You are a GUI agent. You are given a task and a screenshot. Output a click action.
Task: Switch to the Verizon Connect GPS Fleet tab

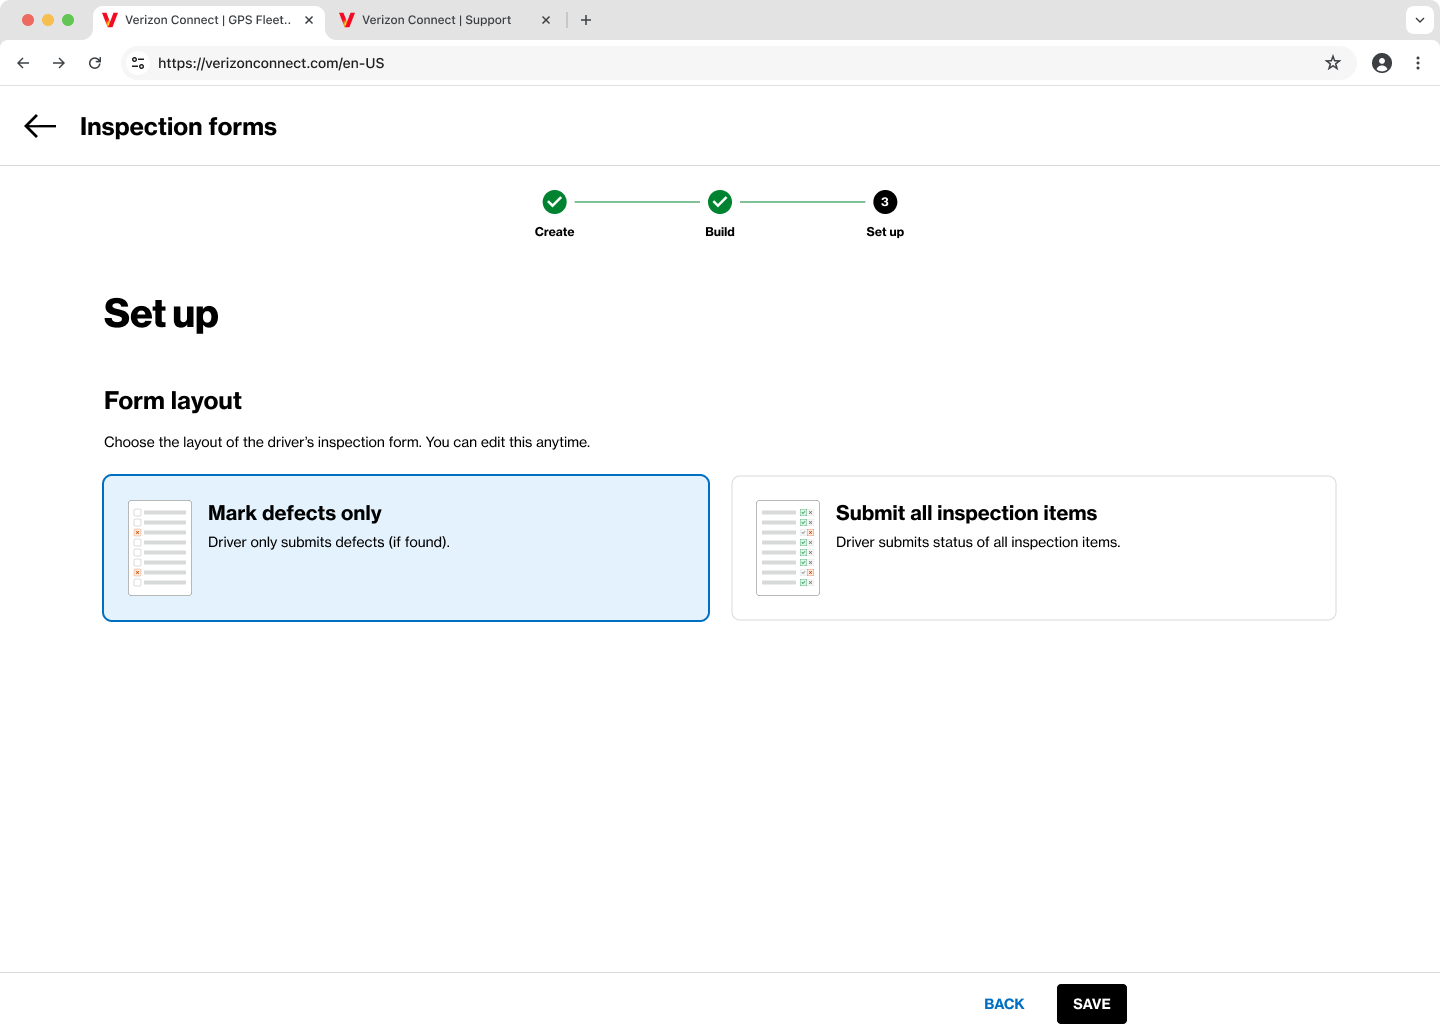(x=200, y=19)
